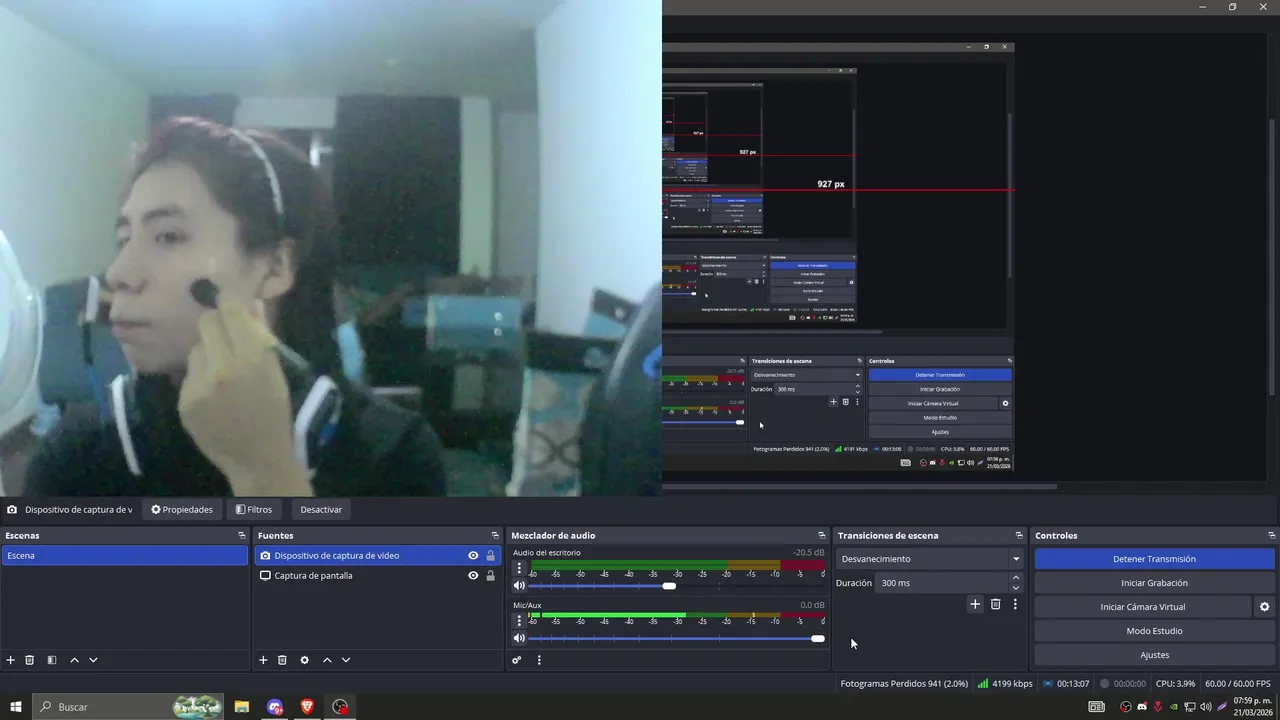The image size is (1280, 720).
Task: Open the Windows Start menu
Action: point(16,707)
